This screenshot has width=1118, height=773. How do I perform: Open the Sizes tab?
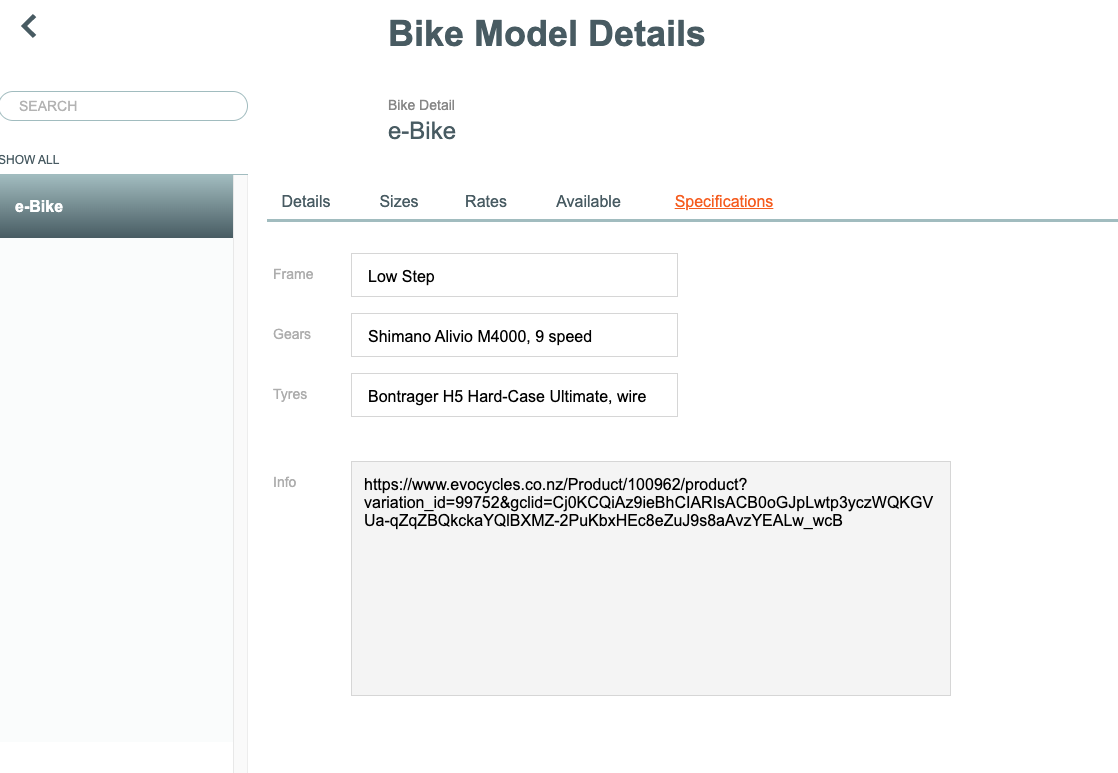coord(399,202)
